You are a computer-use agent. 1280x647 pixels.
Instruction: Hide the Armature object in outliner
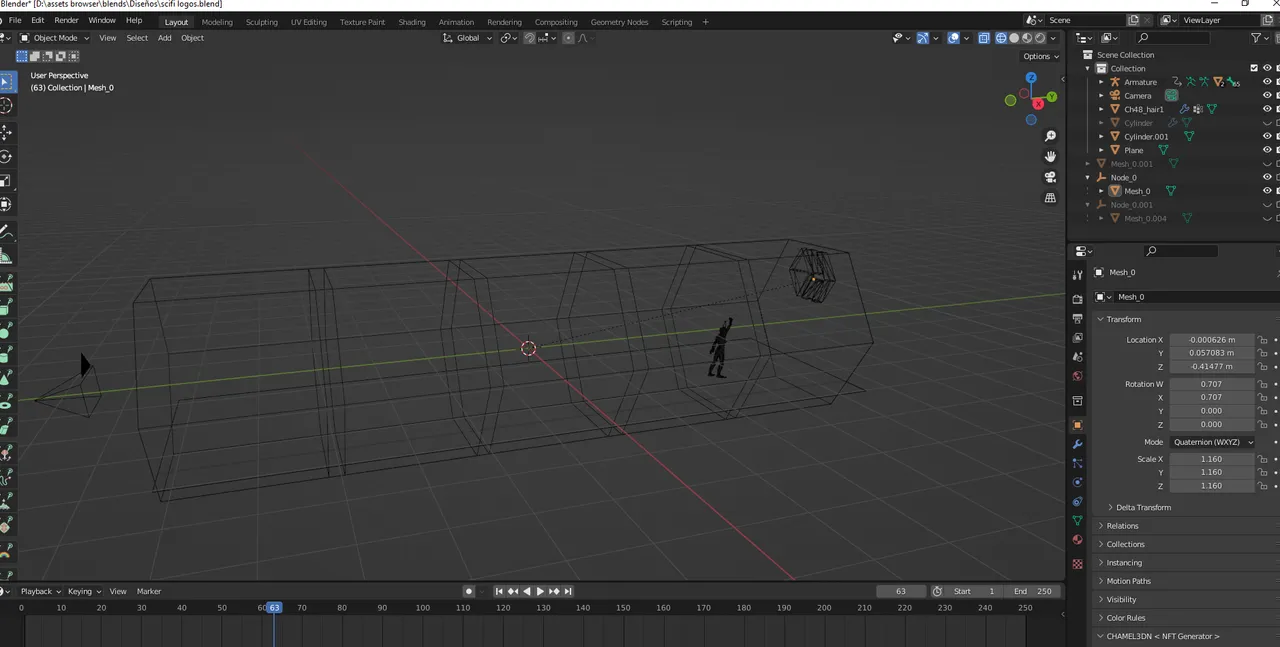click(1267, 82)
